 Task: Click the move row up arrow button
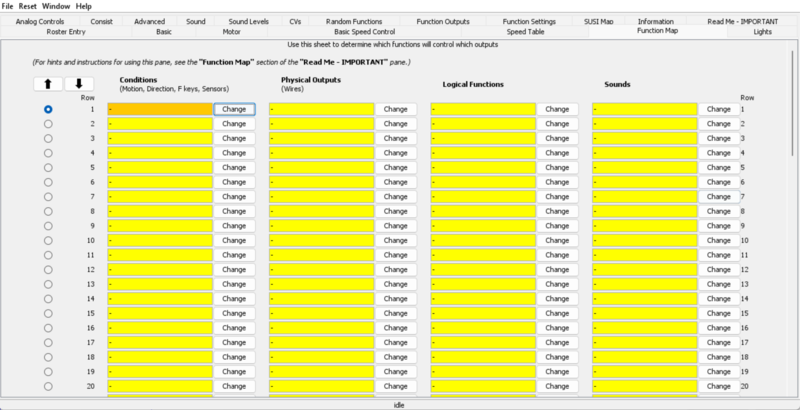coord(48,84)
